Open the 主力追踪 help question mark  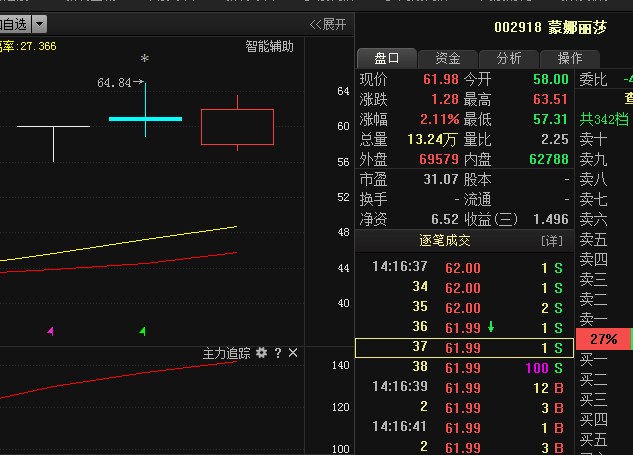[278, 353]
